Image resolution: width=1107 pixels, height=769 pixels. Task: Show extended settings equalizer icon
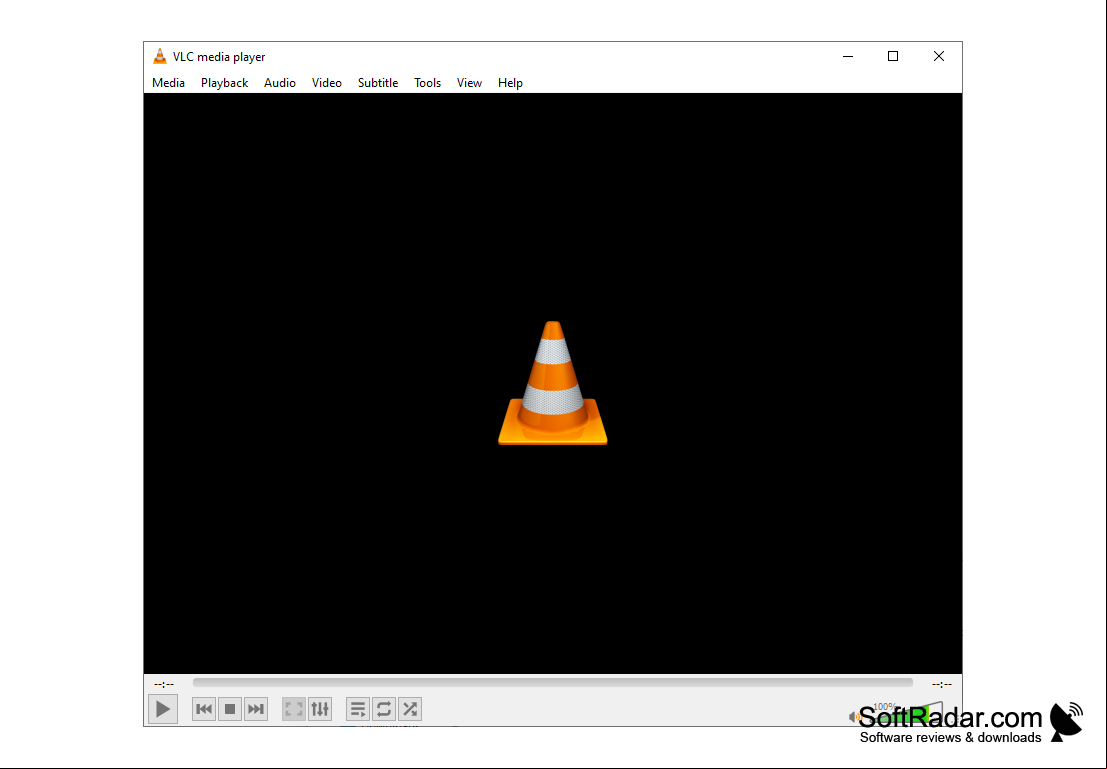(320, 709)
